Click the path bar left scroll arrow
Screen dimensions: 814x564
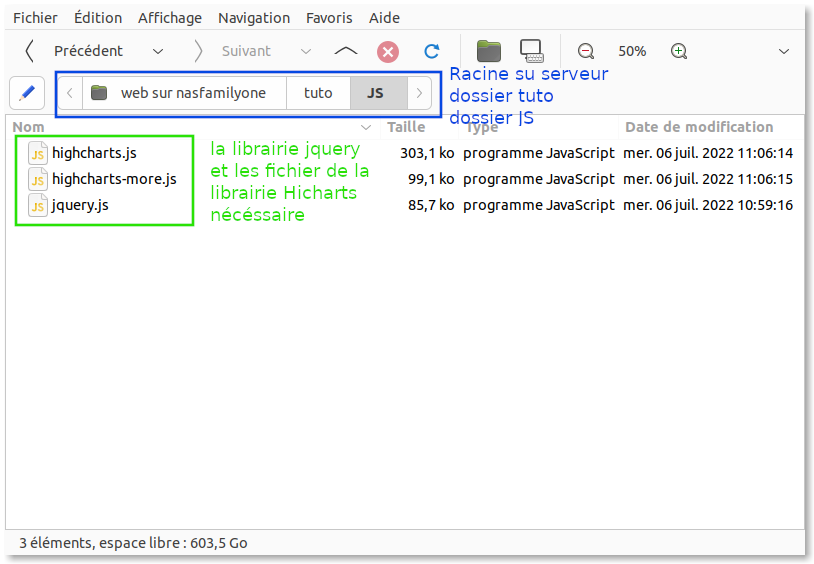[70, 93]
